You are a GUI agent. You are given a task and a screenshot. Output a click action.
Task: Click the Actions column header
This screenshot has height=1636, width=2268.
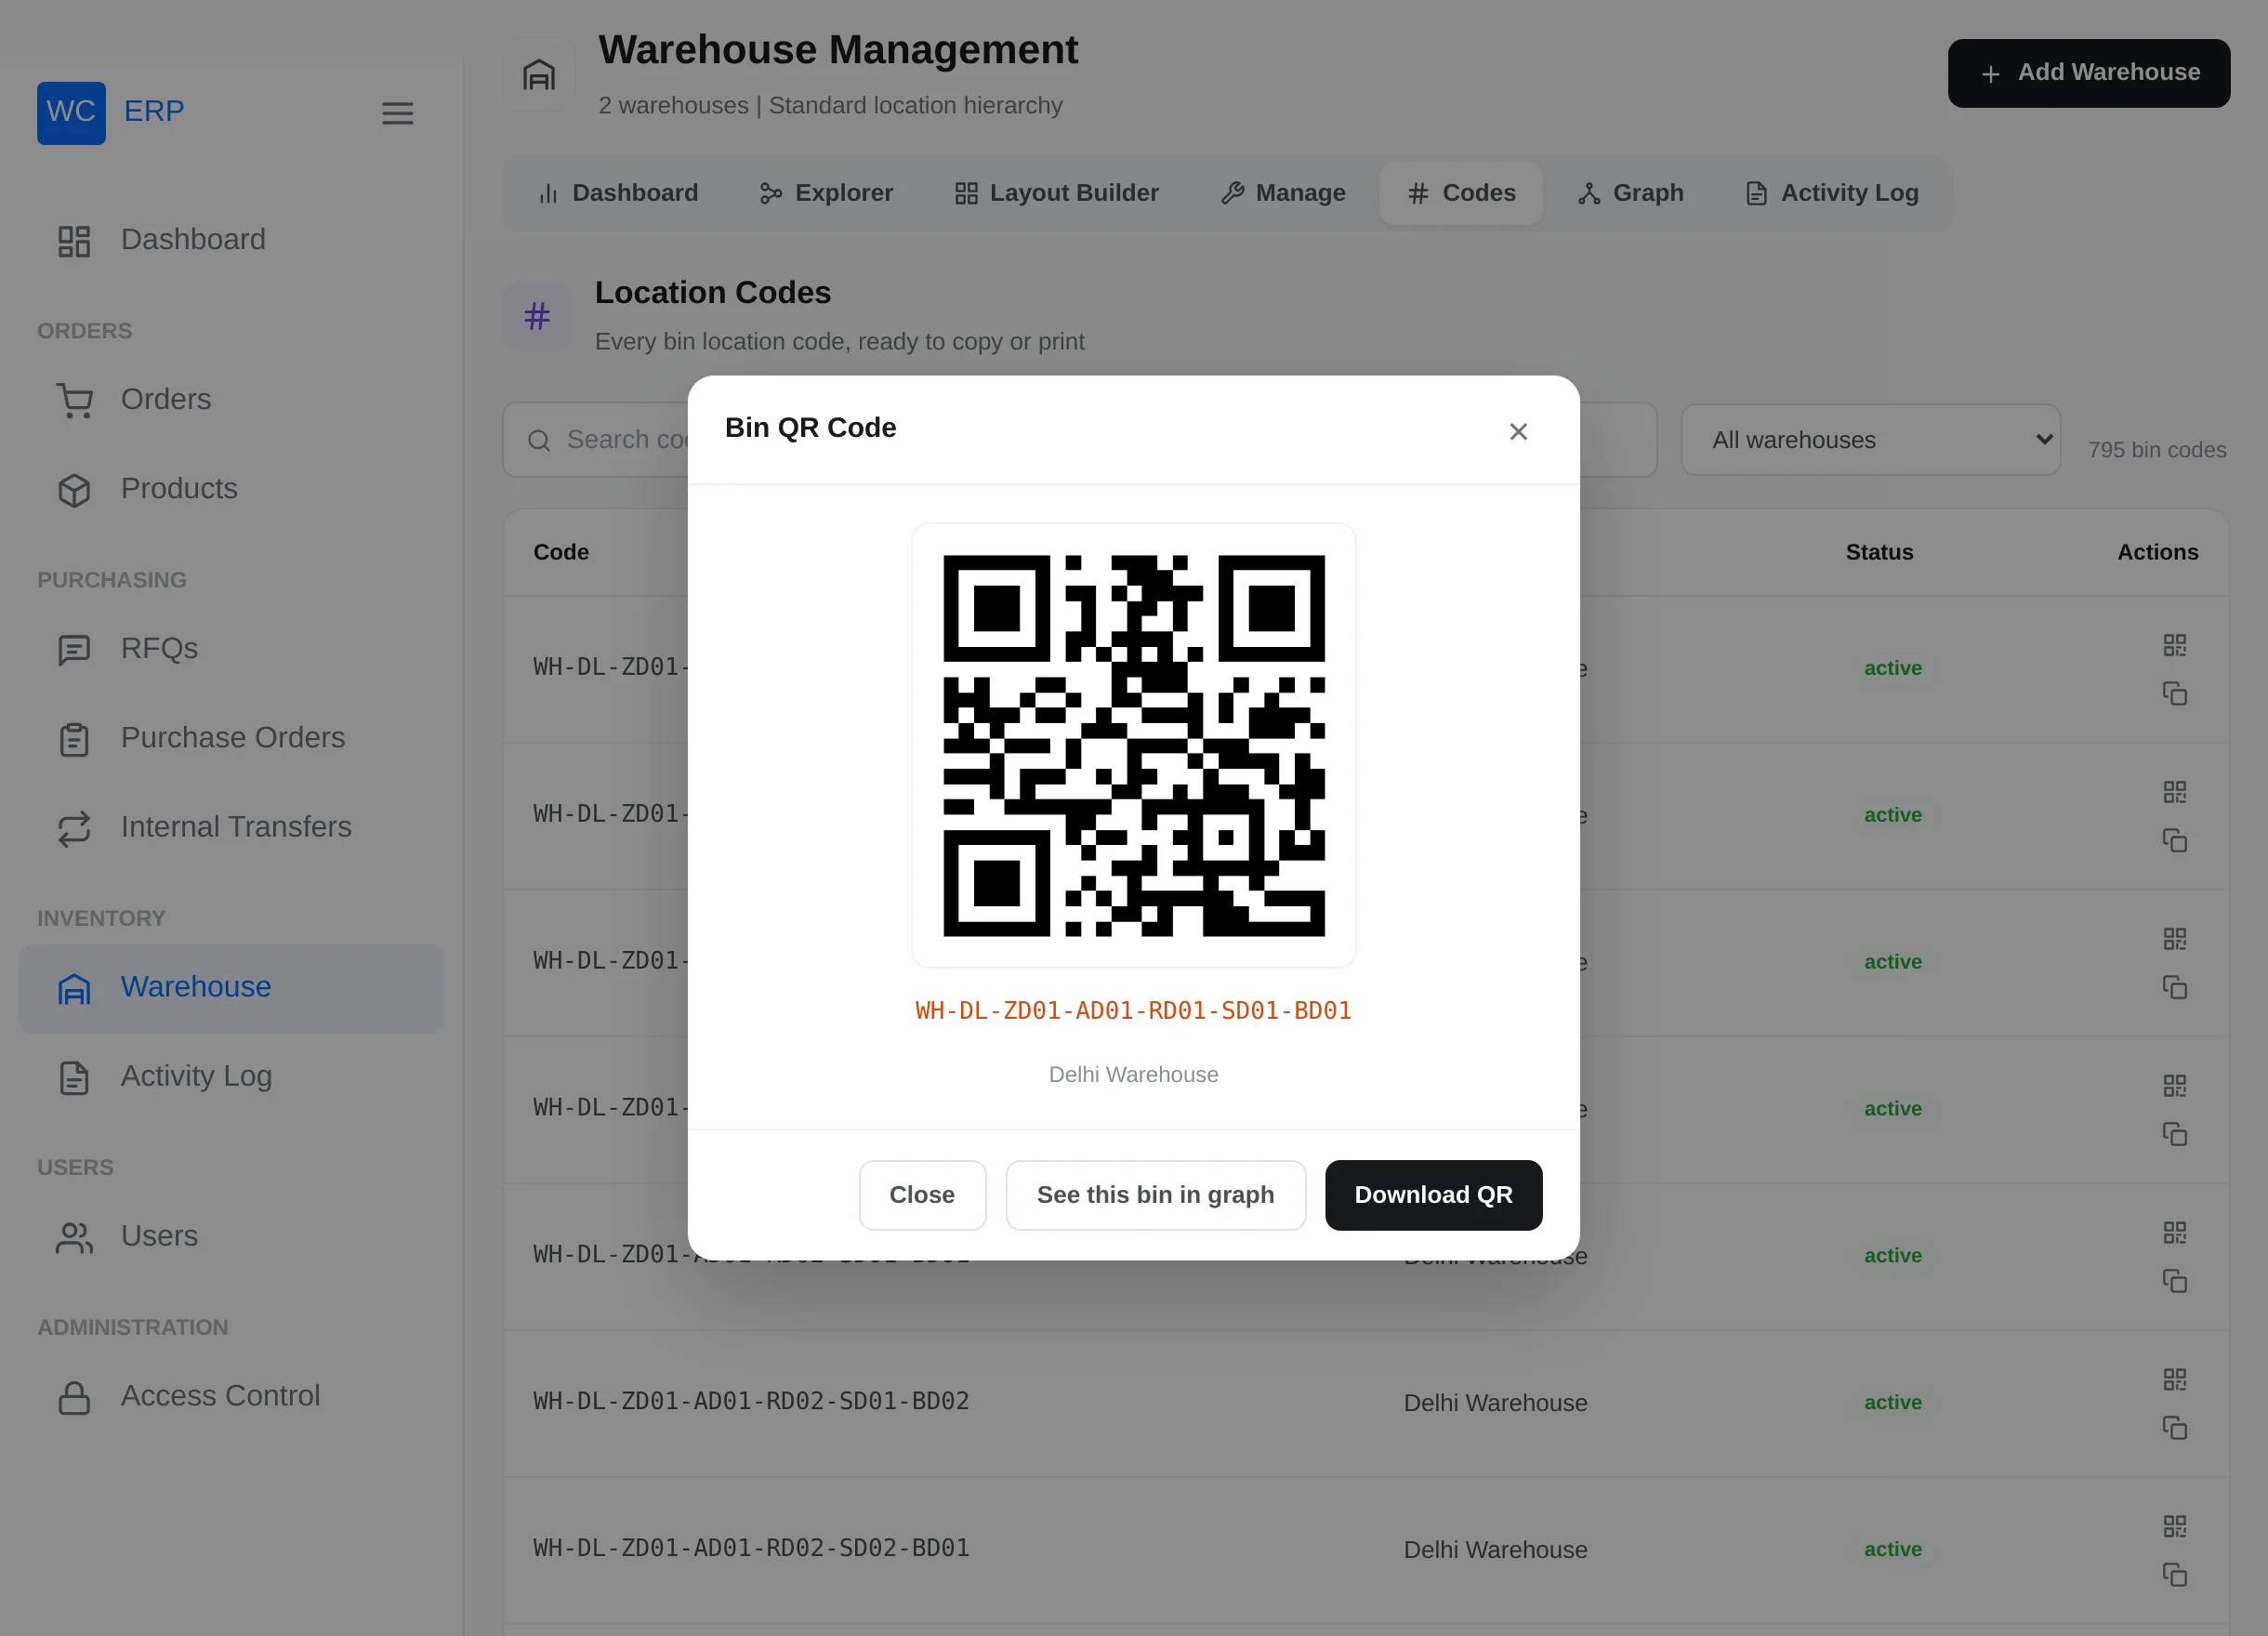2157,553
